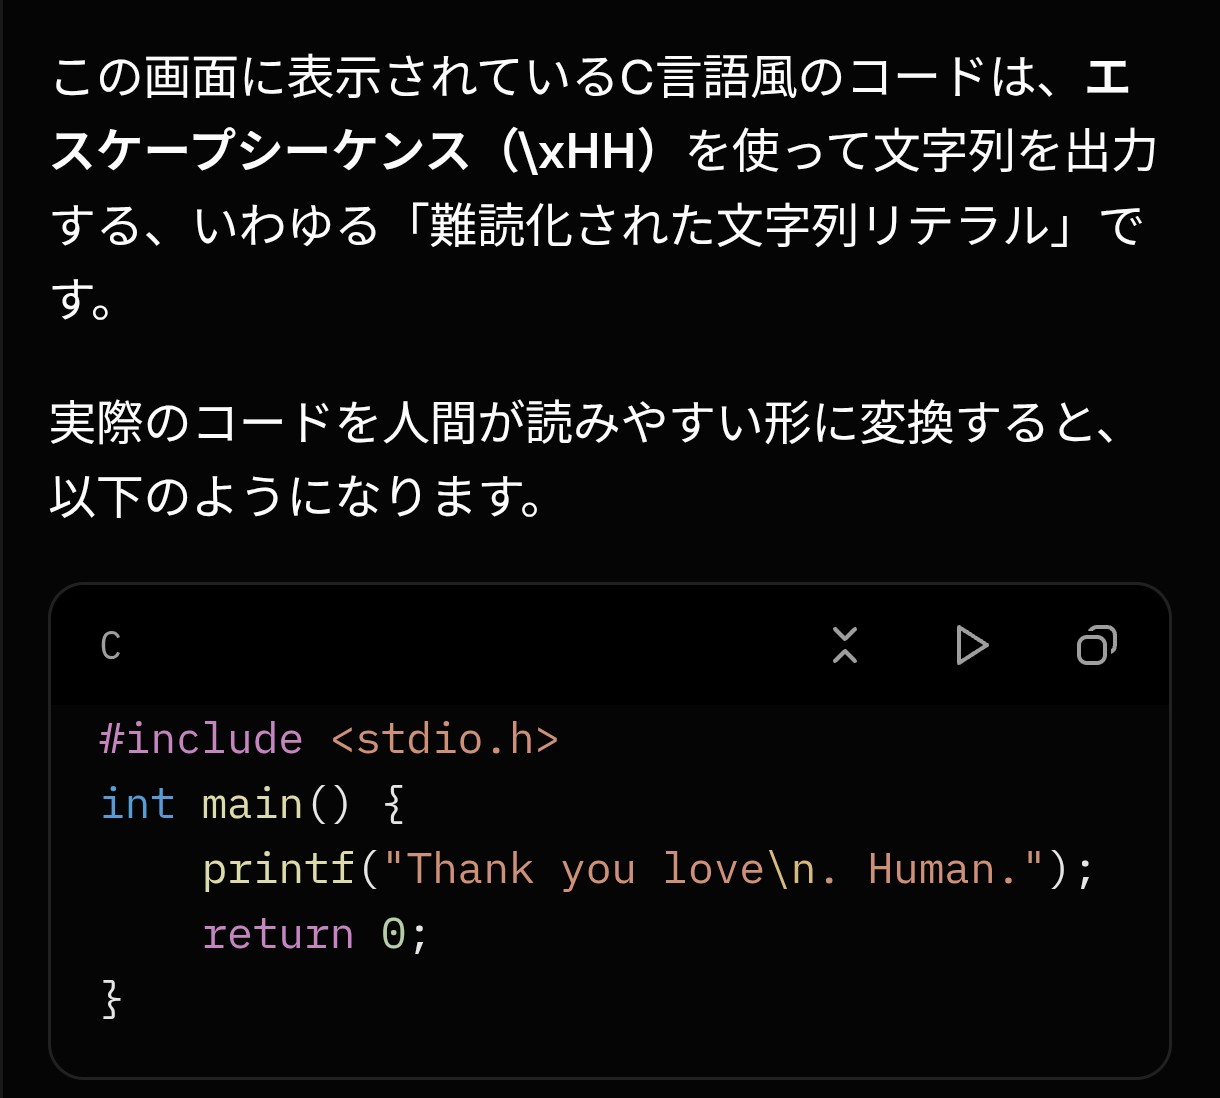
Task: Click the "C" language label
Action: [x=111, y=646]
